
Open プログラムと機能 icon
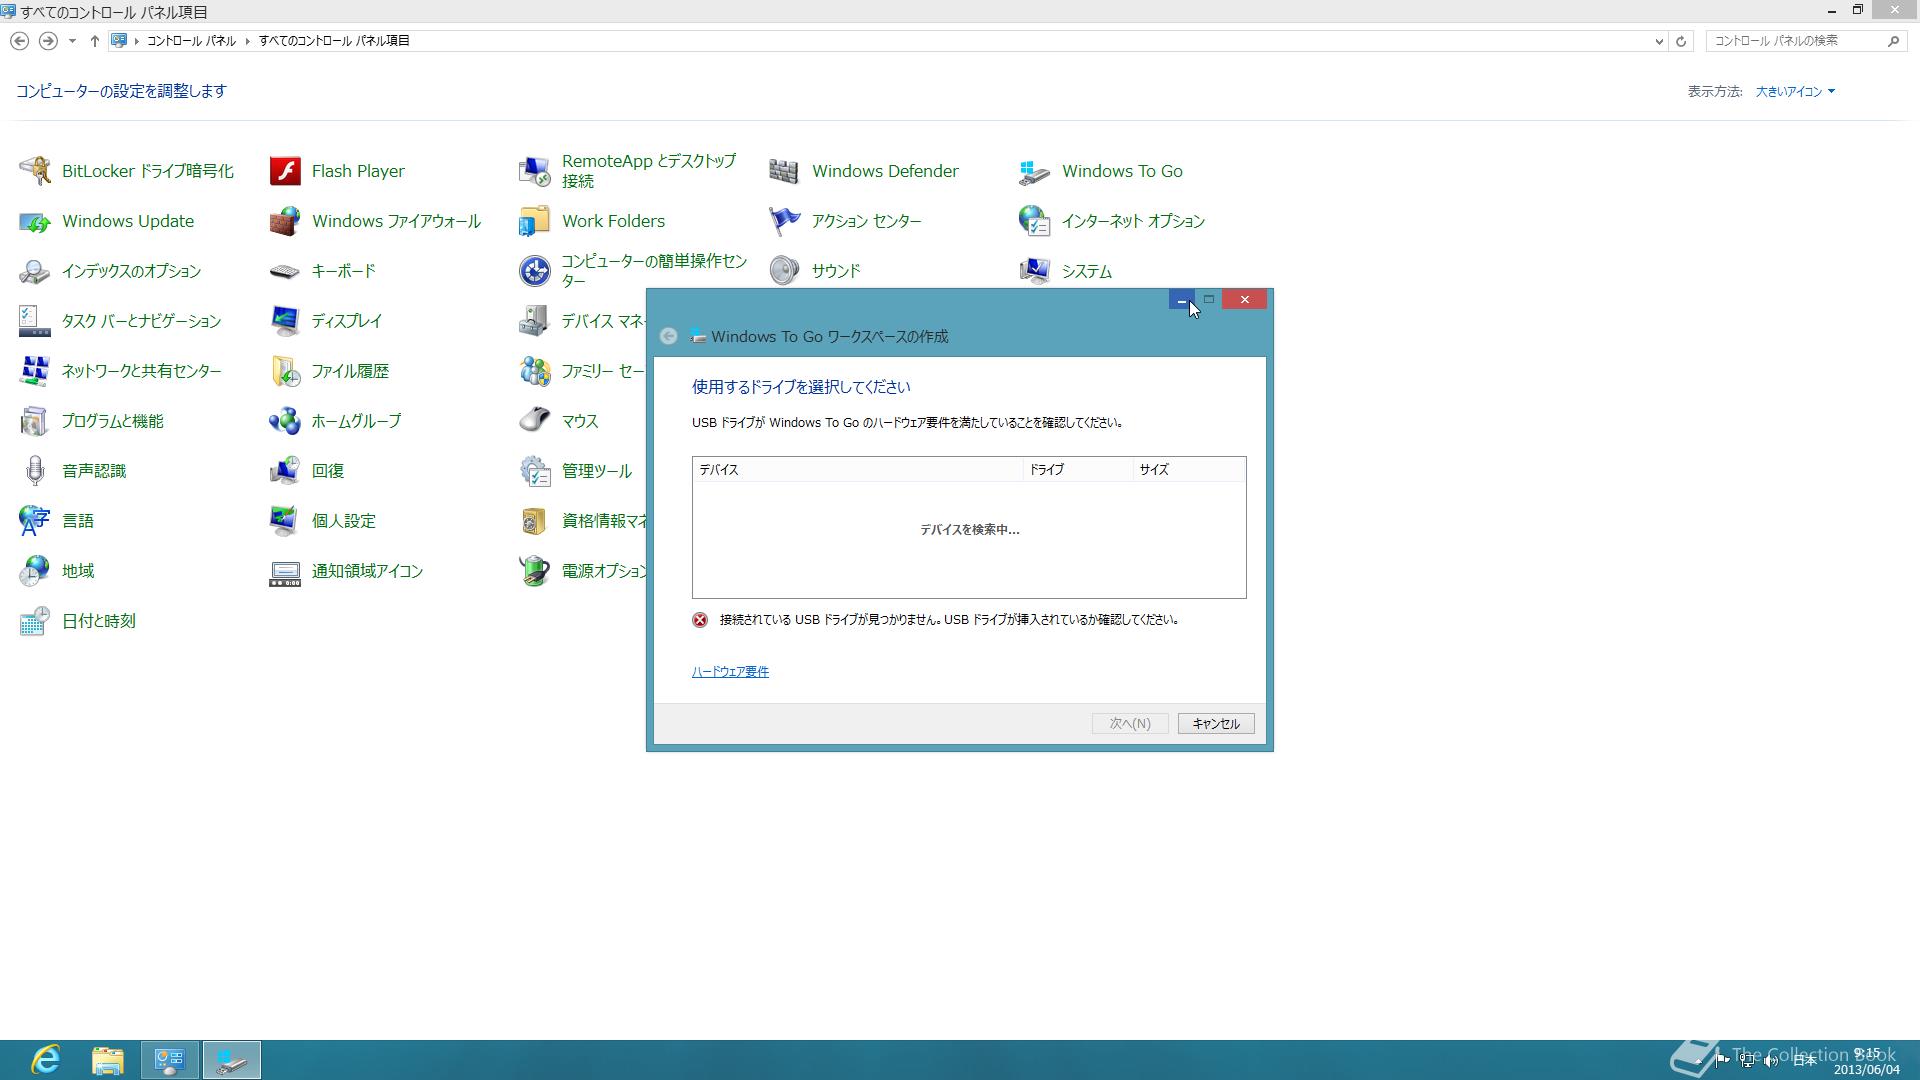pos(35,421)
